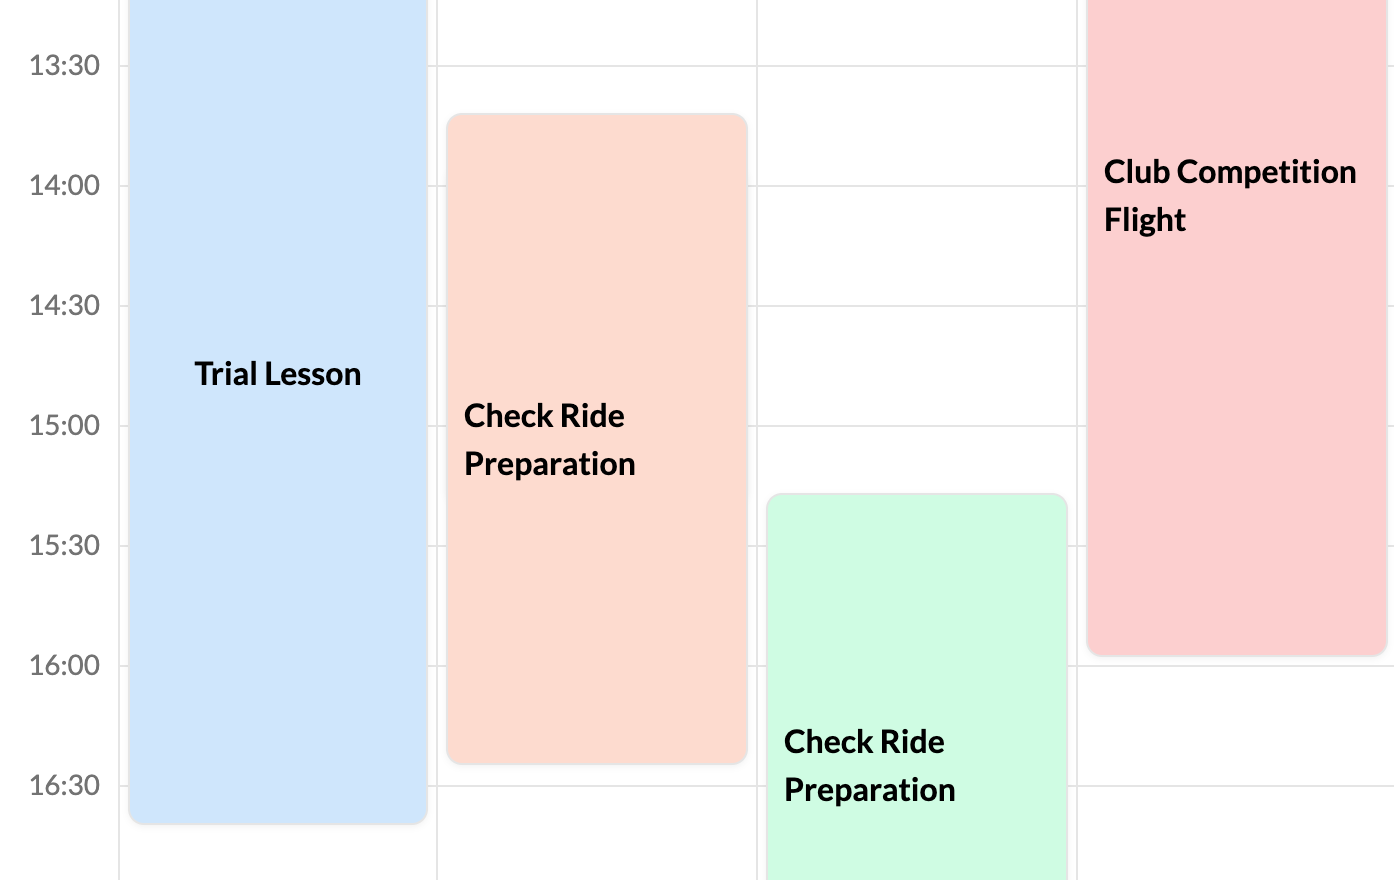Open the salmon Check Ride Preparation event
This screenshot has height=880, width=1394.
click(597, 440)
